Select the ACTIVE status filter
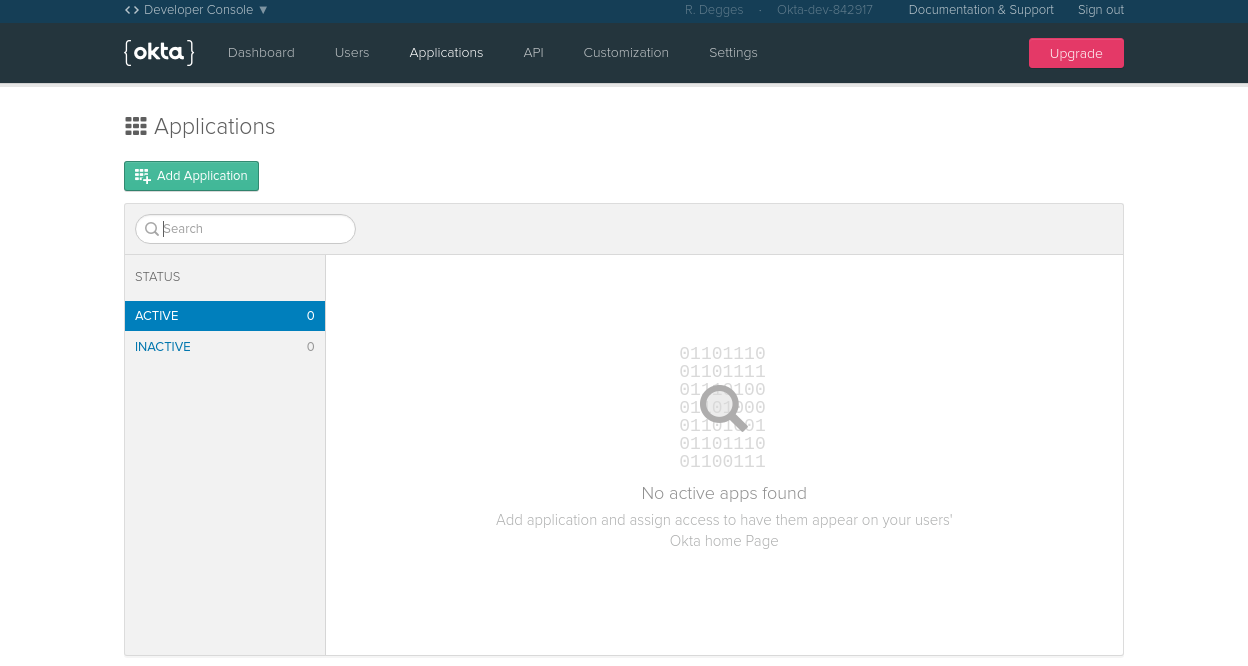The image size is (1248, 666). click(x=224, y=316)
